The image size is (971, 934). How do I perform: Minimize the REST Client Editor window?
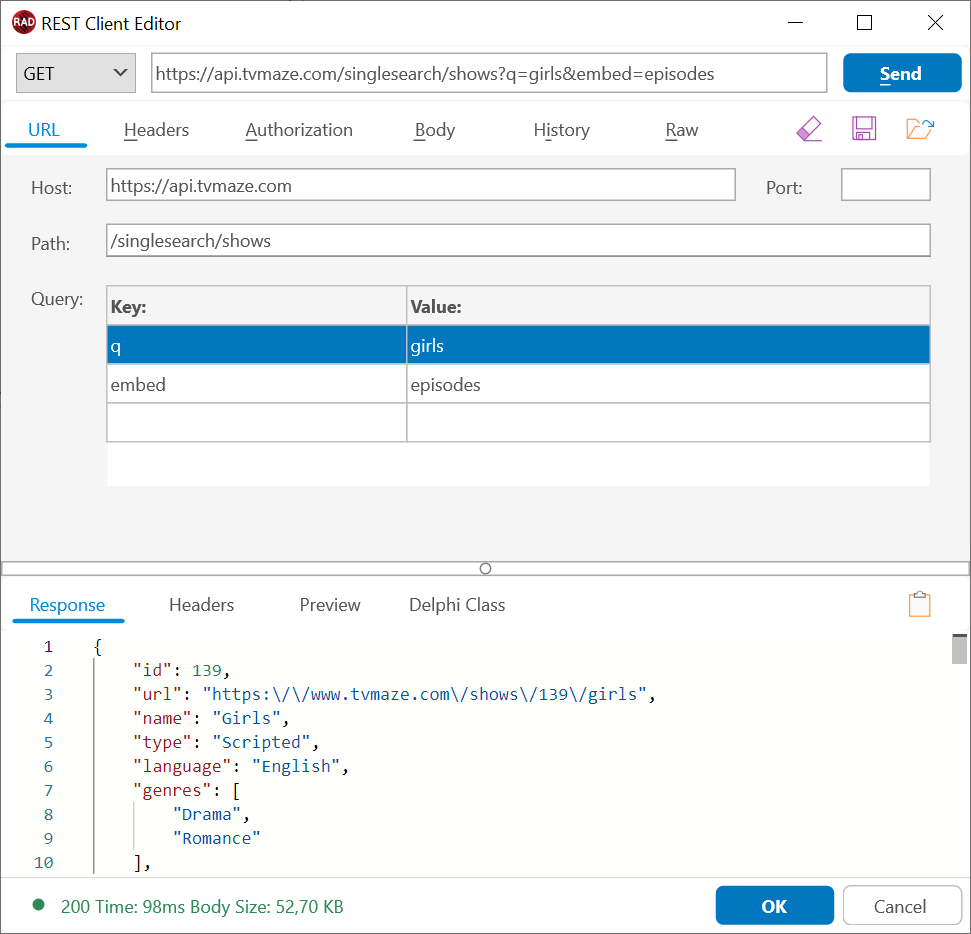click(x=795, y=23)
